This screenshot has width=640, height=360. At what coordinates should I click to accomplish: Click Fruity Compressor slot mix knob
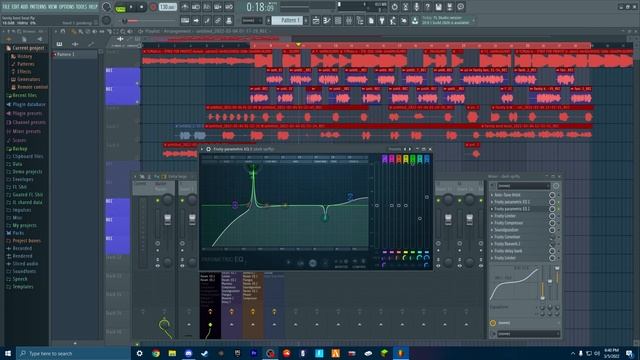click(552, 223)
